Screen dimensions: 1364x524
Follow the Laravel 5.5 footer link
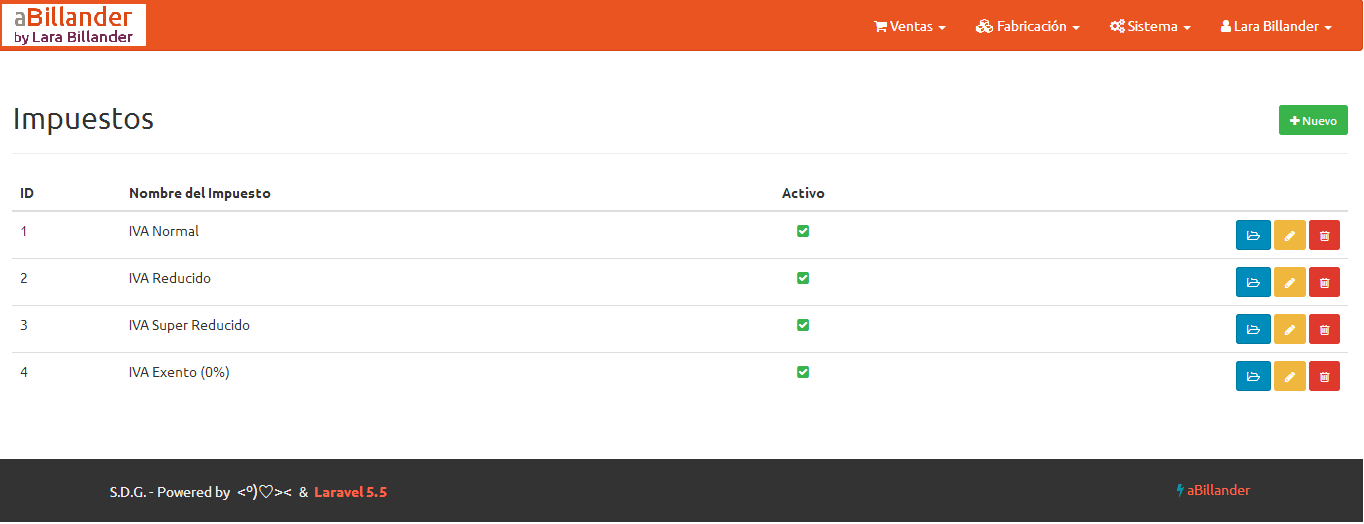click(350, 492)
